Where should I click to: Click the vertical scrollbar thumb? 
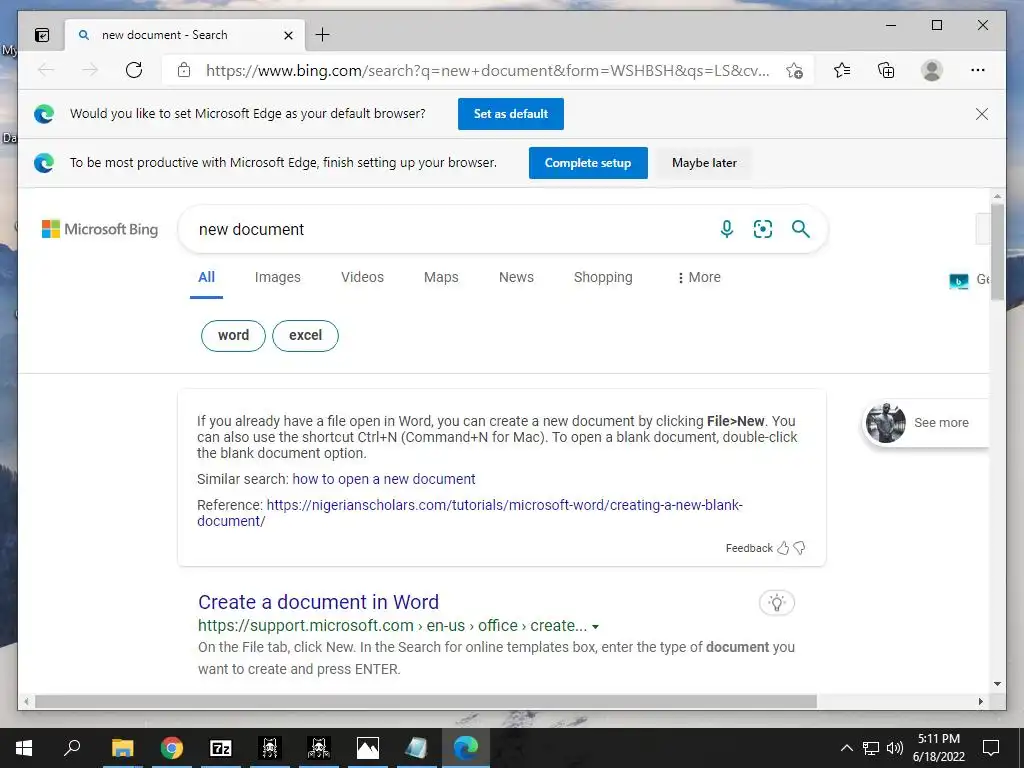coord(997,251)
